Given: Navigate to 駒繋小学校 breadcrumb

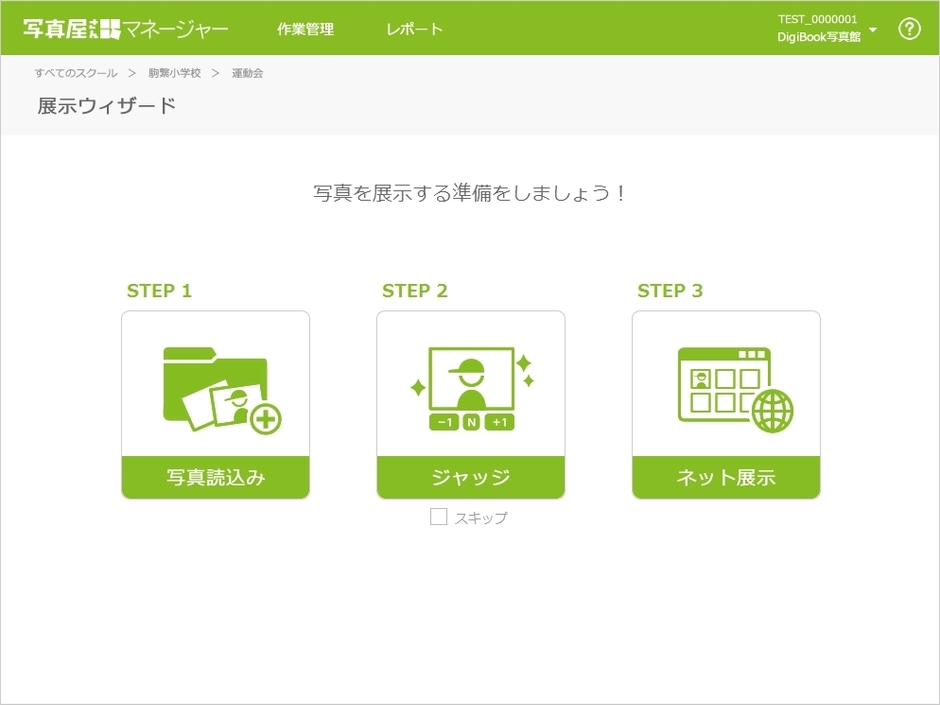Looking at the screenshot, I should click(x=174, y=73).
